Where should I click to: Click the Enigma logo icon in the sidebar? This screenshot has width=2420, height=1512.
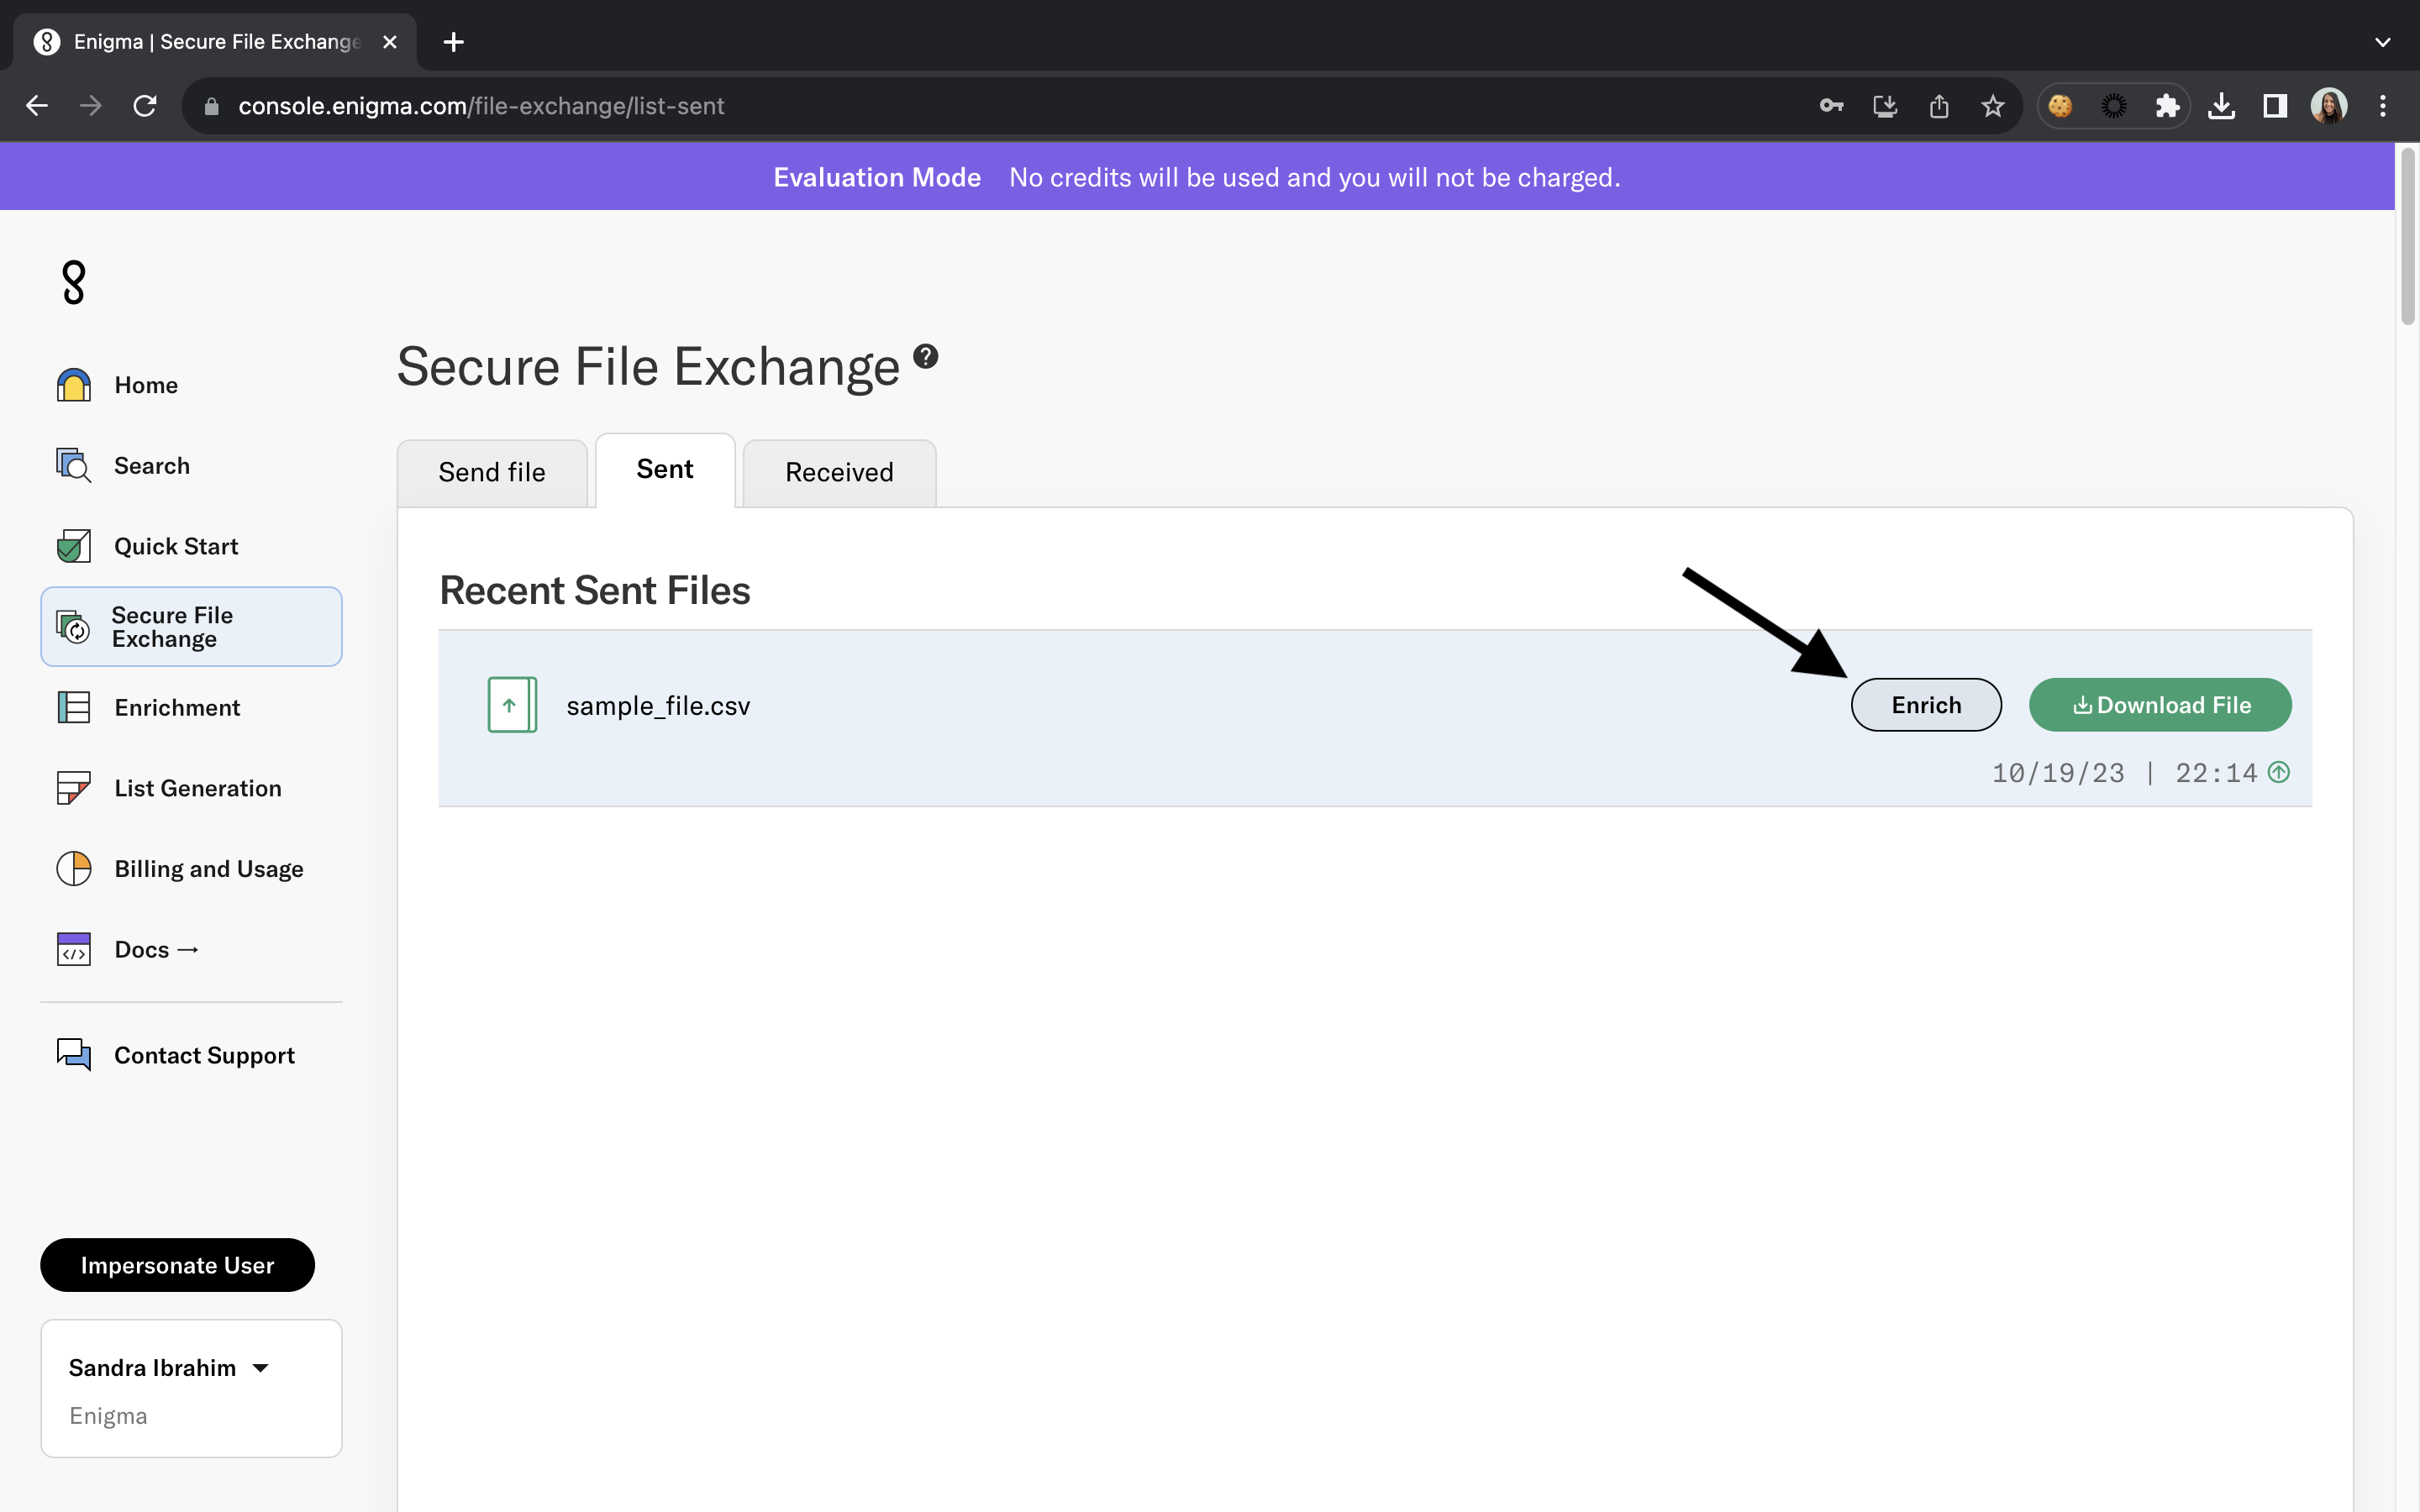pyautogui.click(x=73, y=283)
